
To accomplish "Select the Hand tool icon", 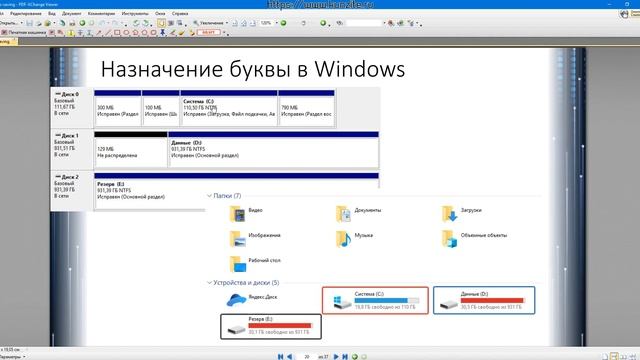I will coord(162,23).
